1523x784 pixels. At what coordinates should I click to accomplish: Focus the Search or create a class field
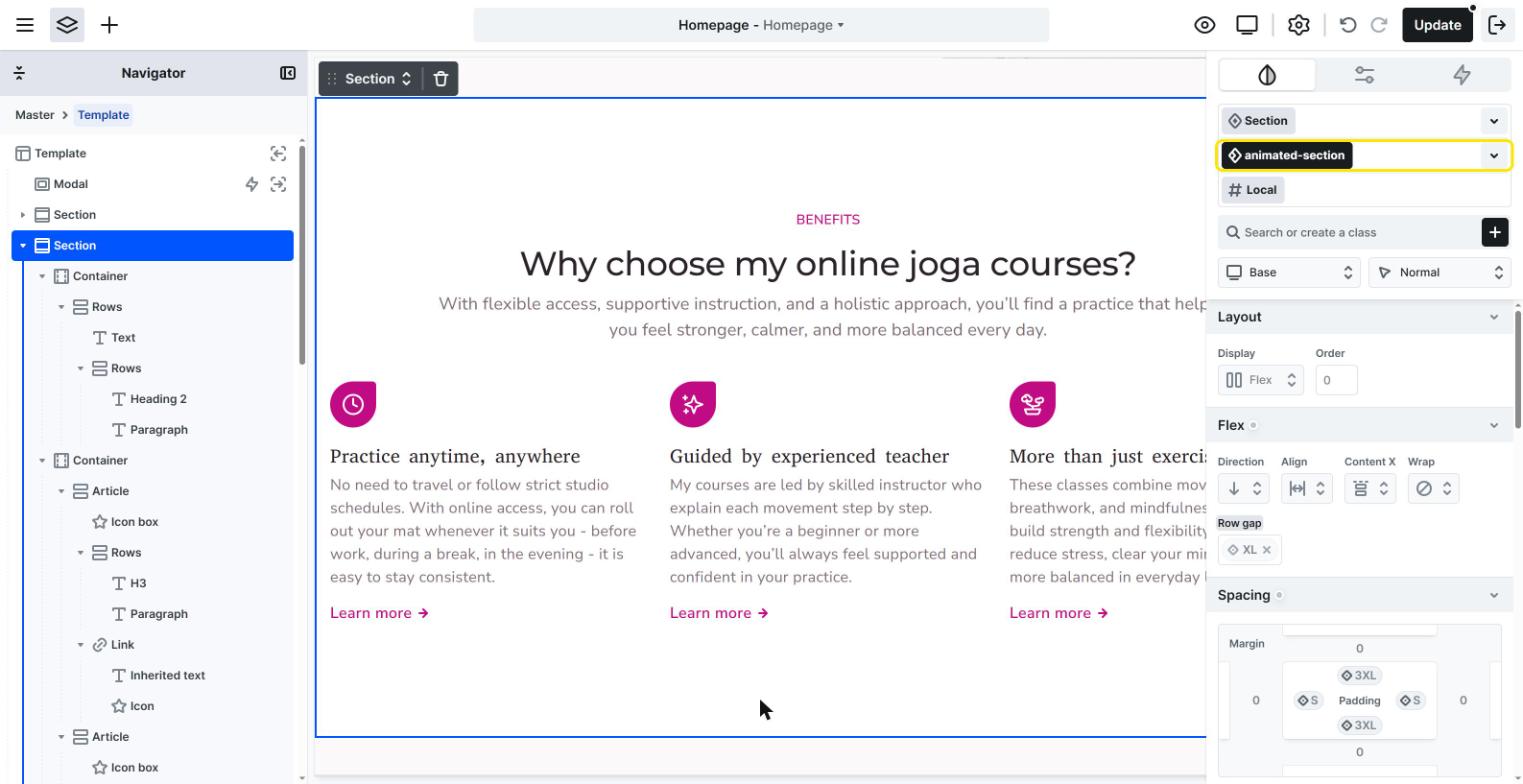(1348, 232)
